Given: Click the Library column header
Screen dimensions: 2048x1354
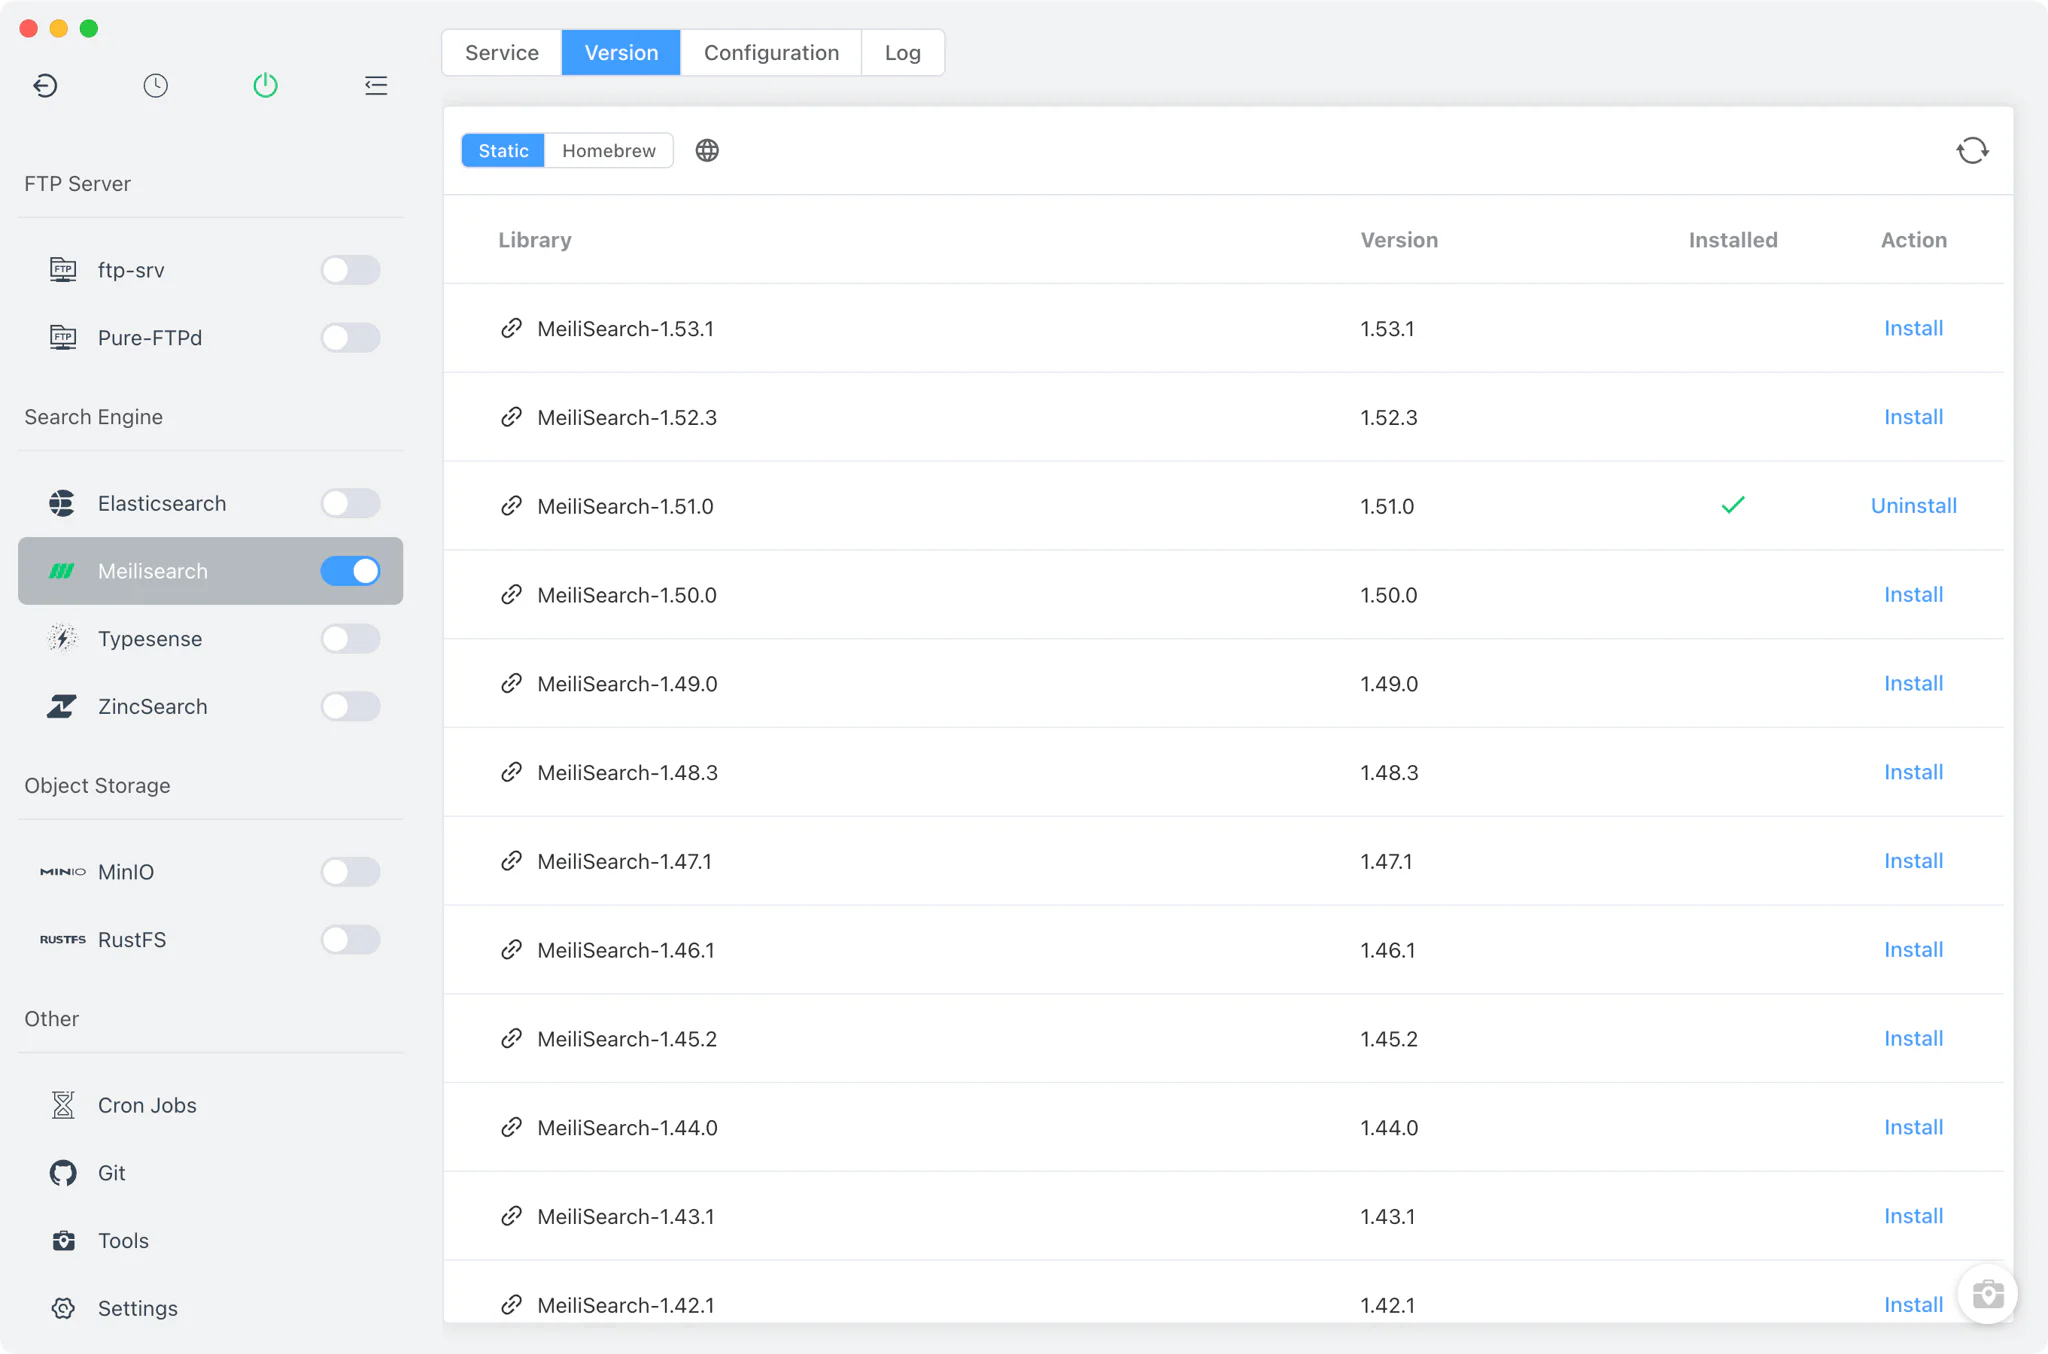Looking at the screenshot, I should pyautogui.click(x=535, y=240).
